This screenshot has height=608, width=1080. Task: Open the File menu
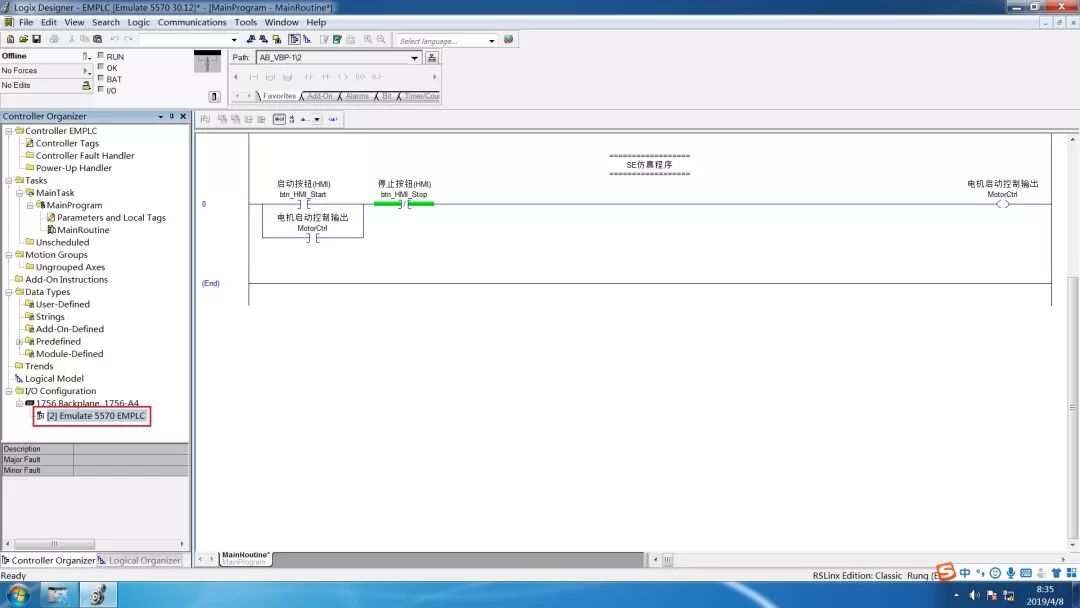pyautogui.click(x=26, y=22)
